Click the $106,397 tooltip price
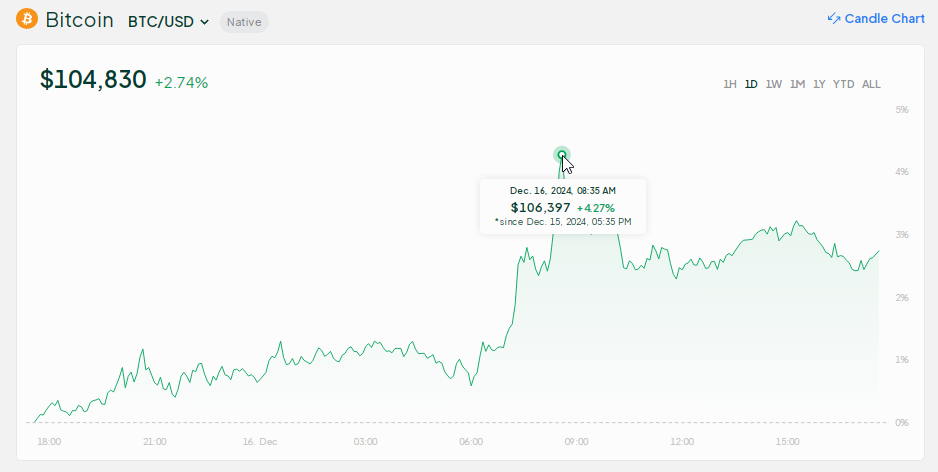 coord(540,207)
